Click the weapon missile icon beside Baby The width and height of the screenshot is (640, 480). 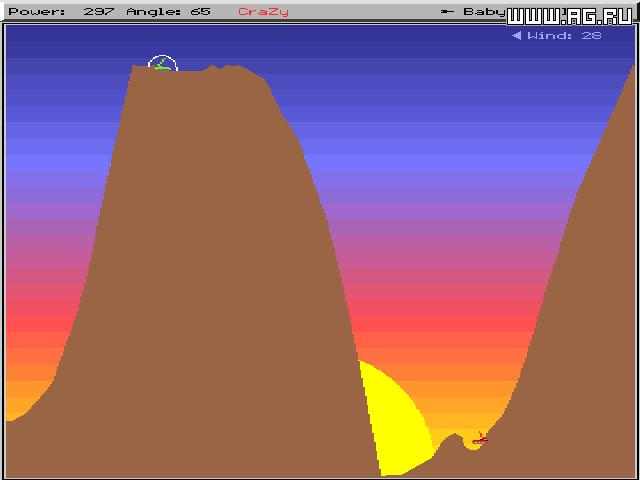[x=447, y=11]
